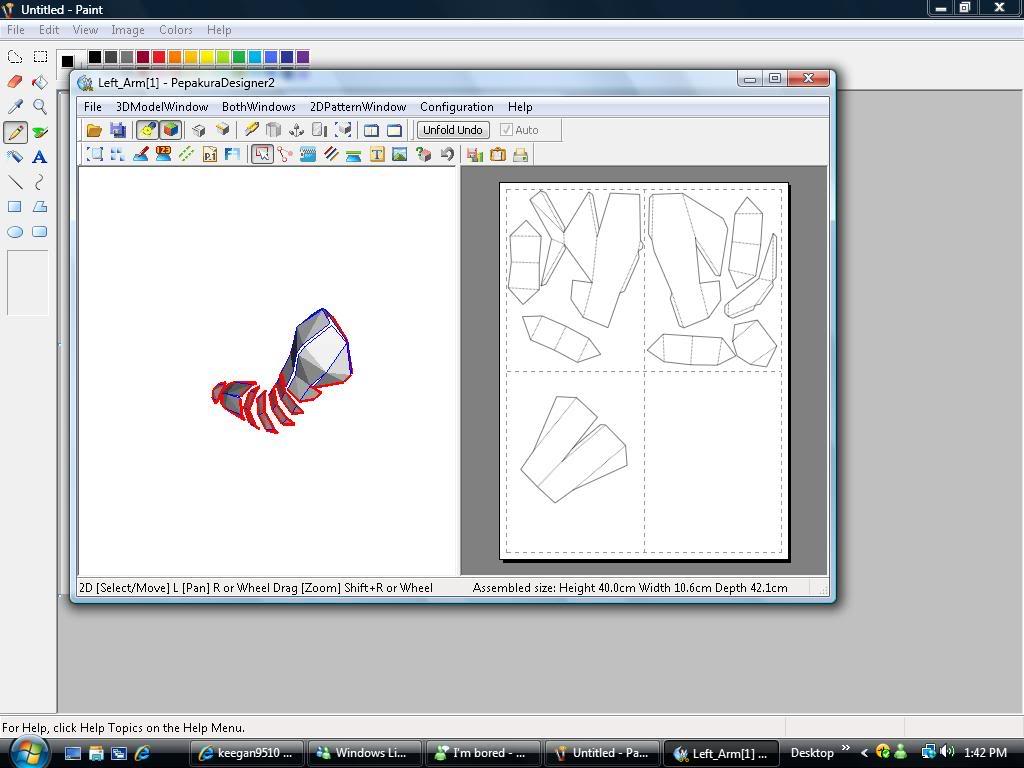Select the rectangular Select tool in Paint
Viewport: 1024px width, 768px height.
point(40,57)
